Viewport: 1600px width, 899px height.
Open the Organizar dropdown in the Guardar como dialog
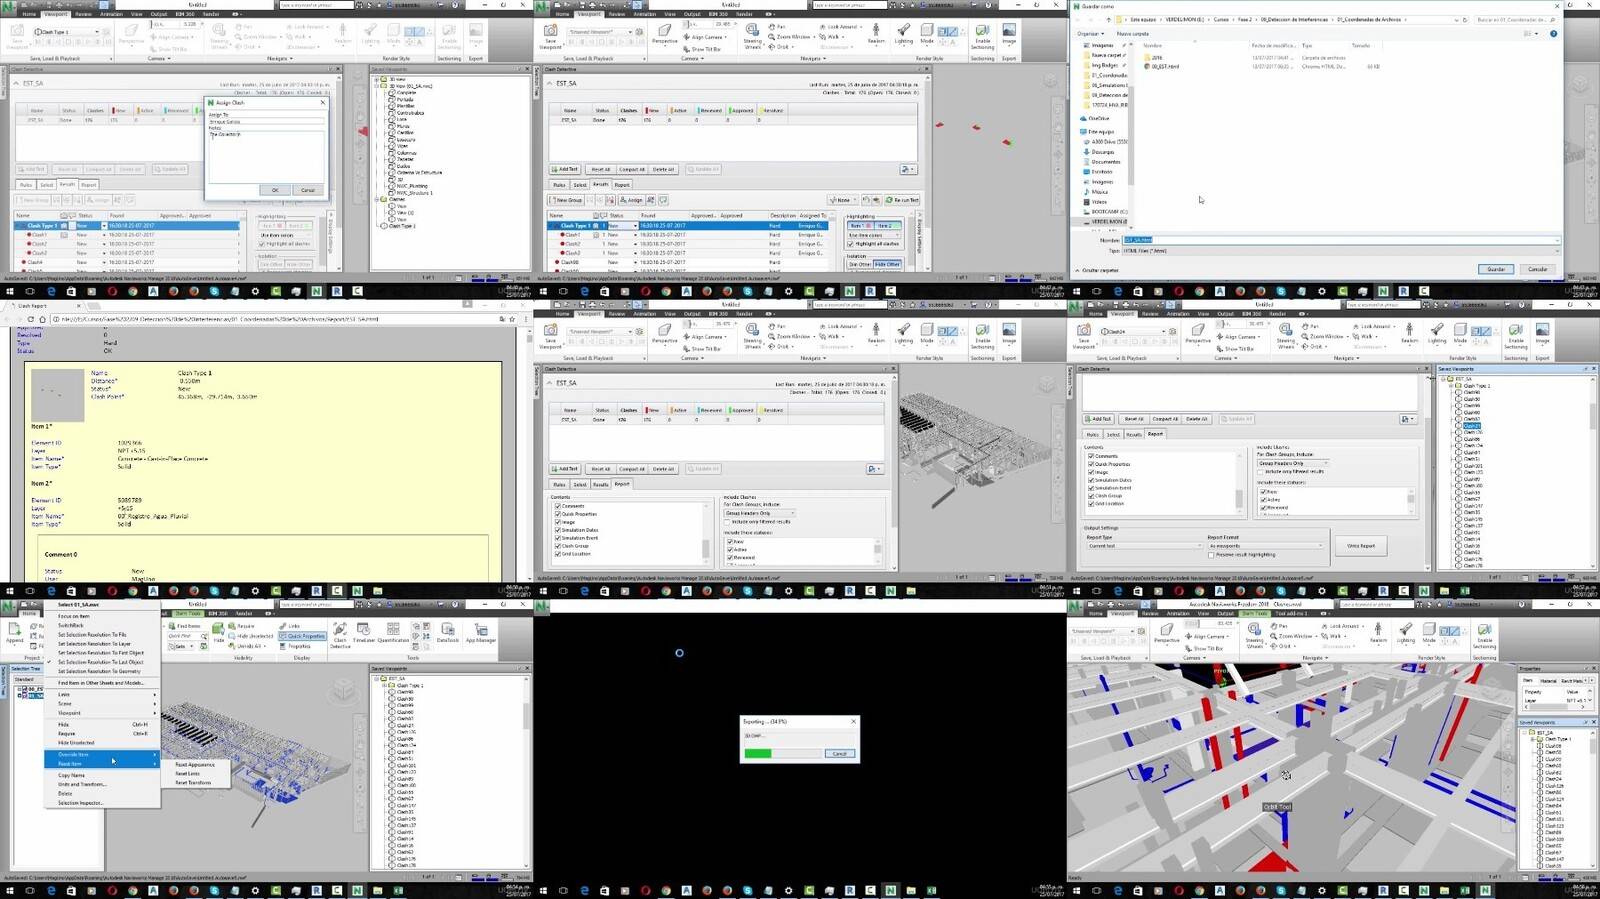1090,34
